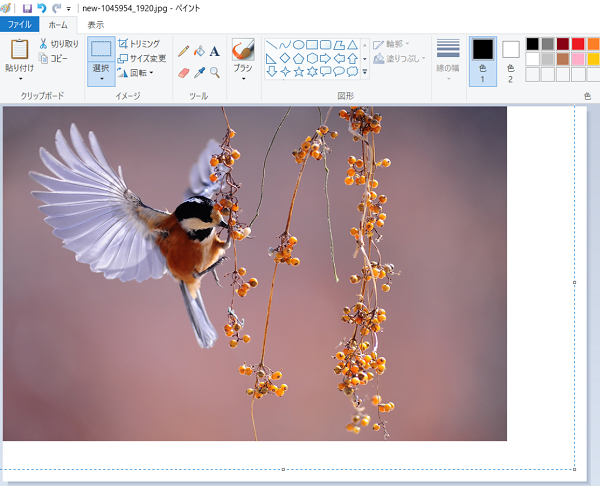Pick the light gray palette swatch
Screen dimensions: 600x486
548,59
